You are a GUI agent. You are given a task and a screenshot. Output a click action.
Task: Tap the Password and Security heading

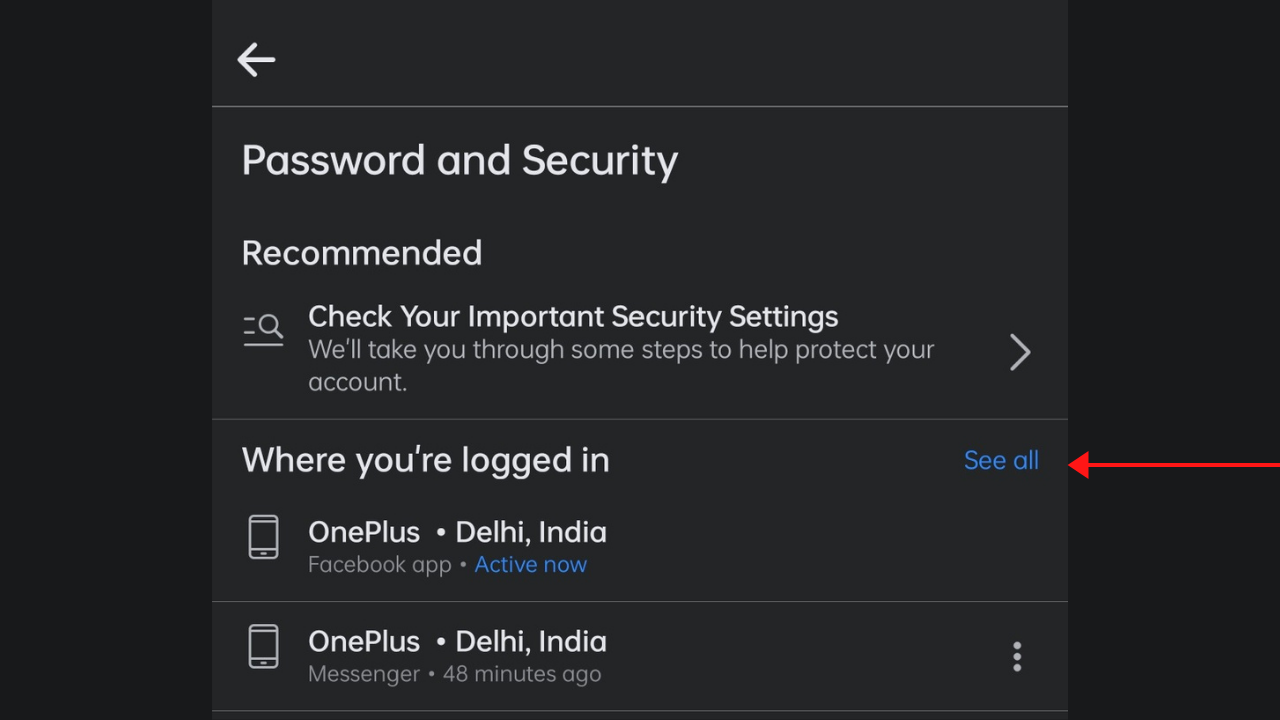tap(460, 161)
